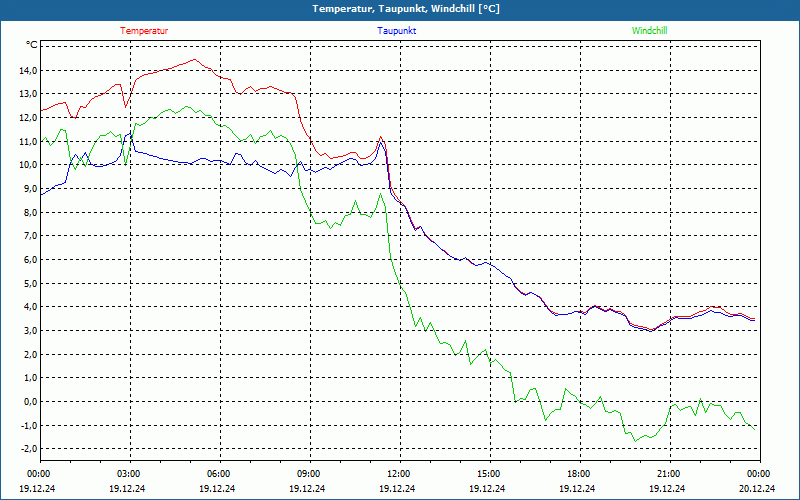Click the '21:00' time axis label
800x500 pixels.
pos(669,473)
